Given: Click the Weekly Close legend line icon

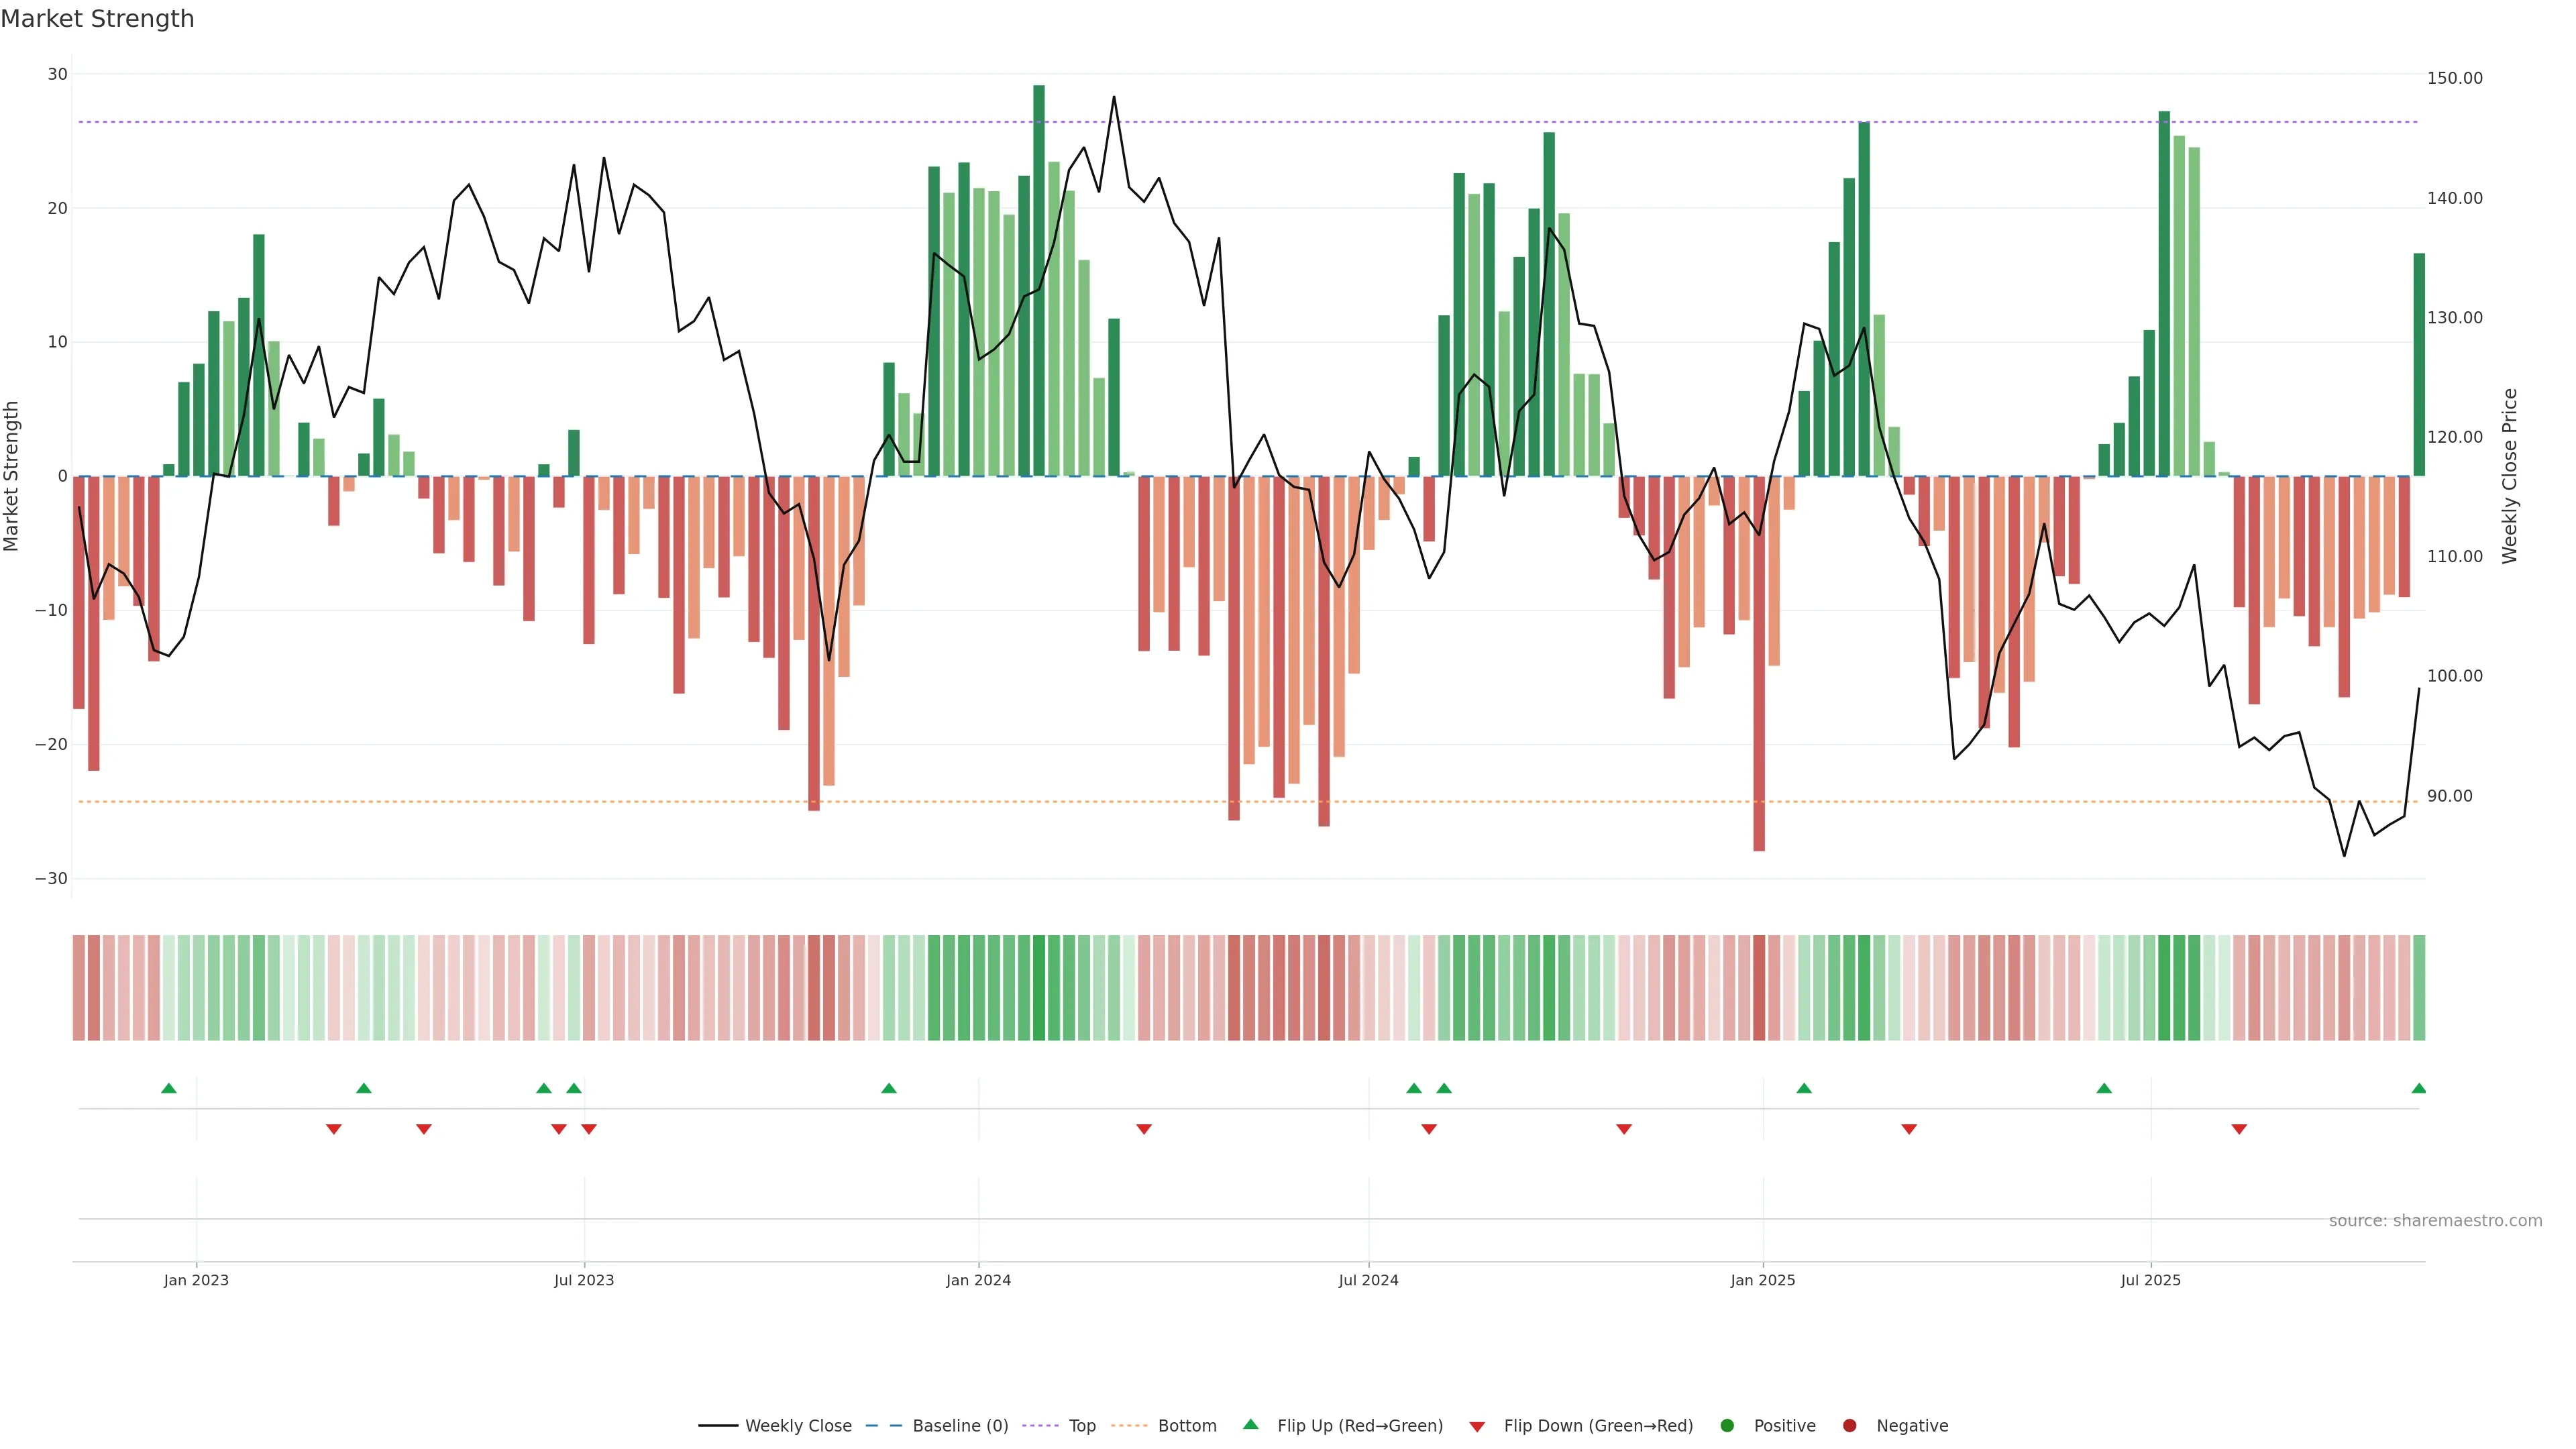Looking at the screenshot, I should [x=718, y=1426].
